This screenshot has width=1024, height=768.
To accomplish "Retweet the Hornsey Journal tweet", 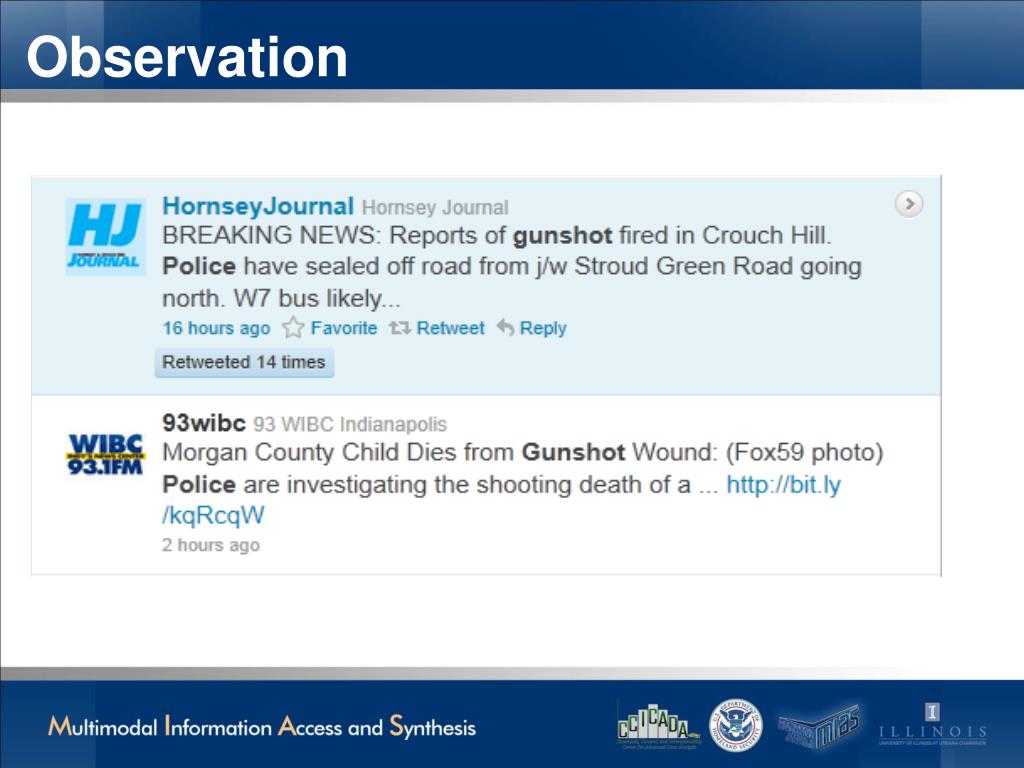I will tap(451, 328).
